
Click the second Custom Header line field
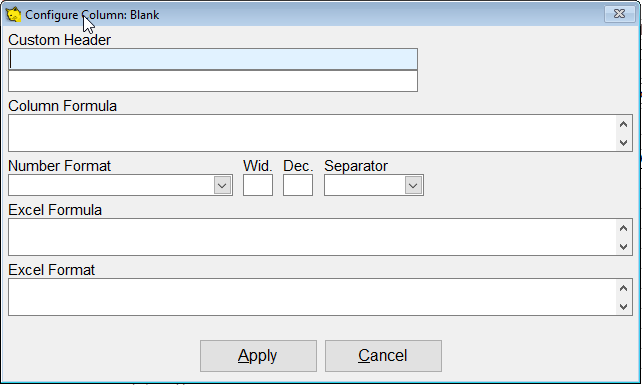pyautogui.click(x=213, y=81)
